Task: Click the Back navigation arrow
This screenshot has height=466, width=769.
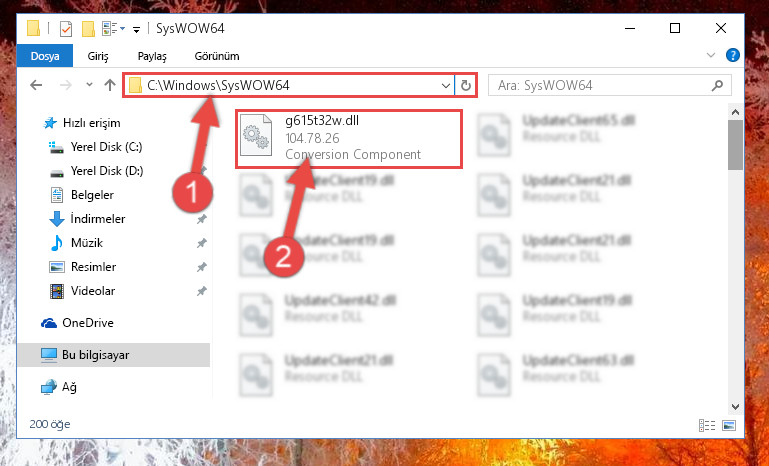Action: click(36, 85)
